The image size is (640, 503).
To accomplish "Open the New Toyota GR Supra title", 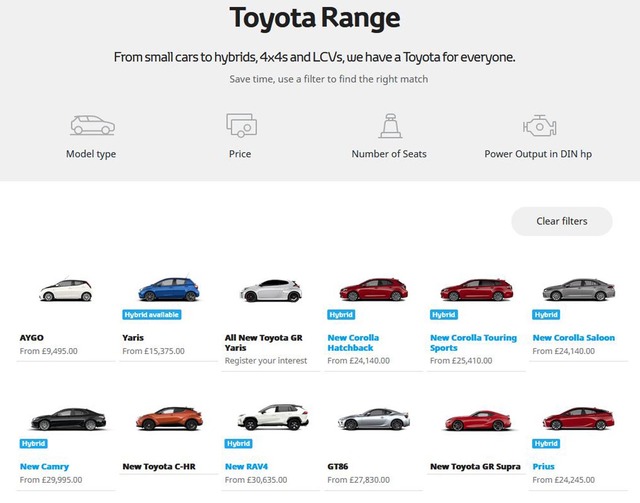I will point(476,466).
